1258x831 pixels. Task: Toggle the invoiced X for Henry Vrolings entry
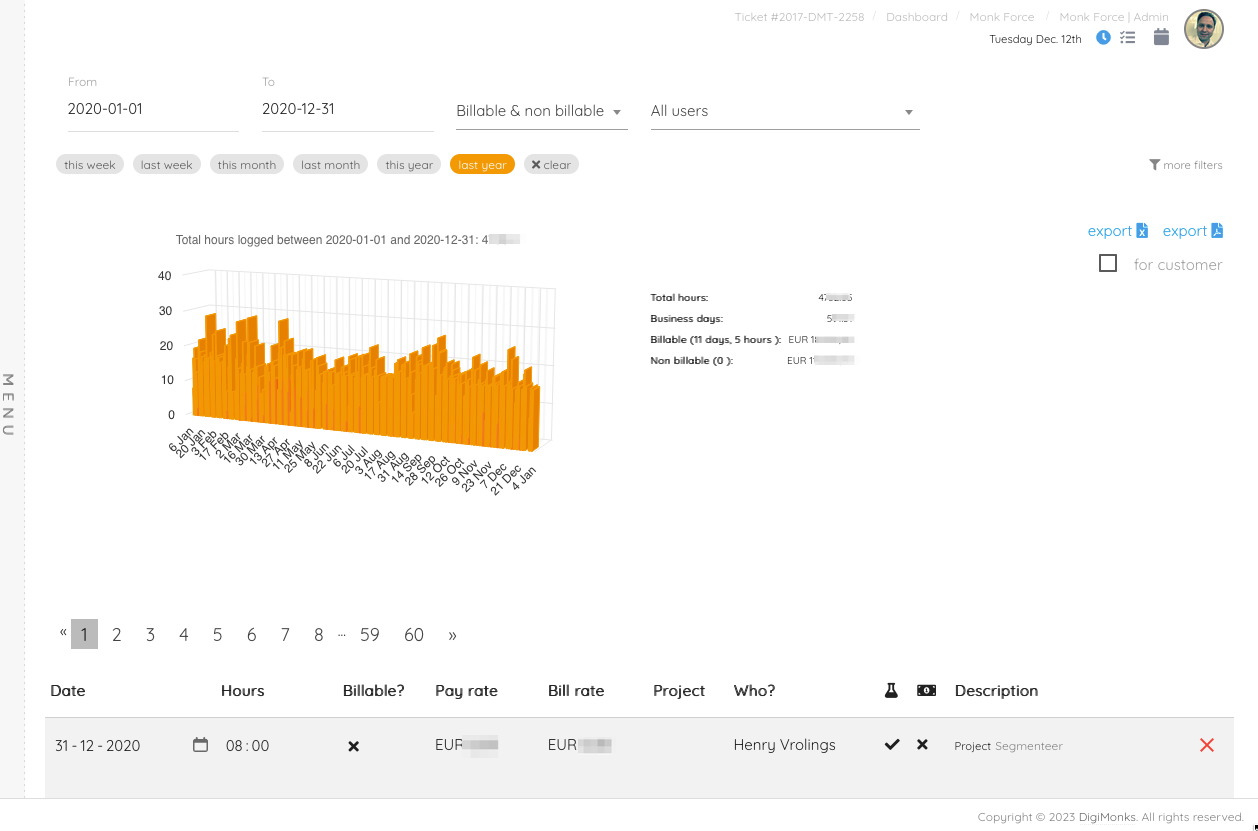(x=923, y=745)
